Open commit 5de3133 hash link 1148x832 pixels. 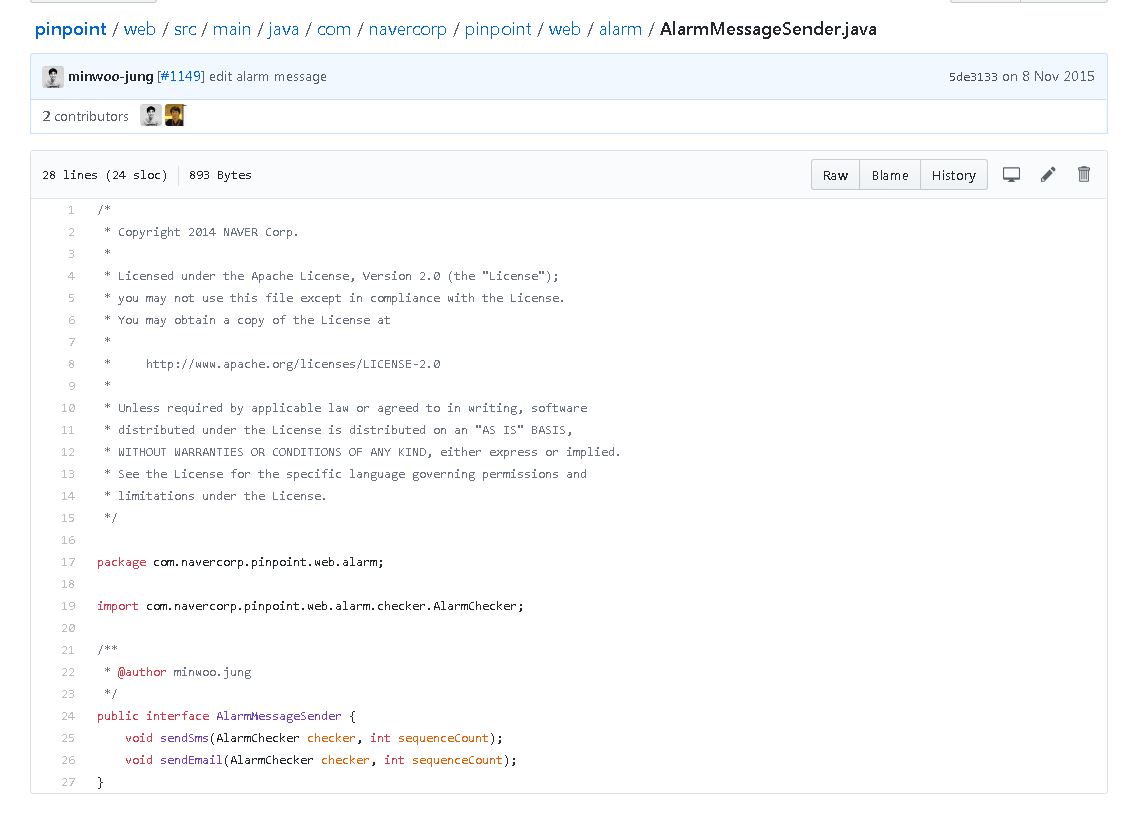(973, 76)
